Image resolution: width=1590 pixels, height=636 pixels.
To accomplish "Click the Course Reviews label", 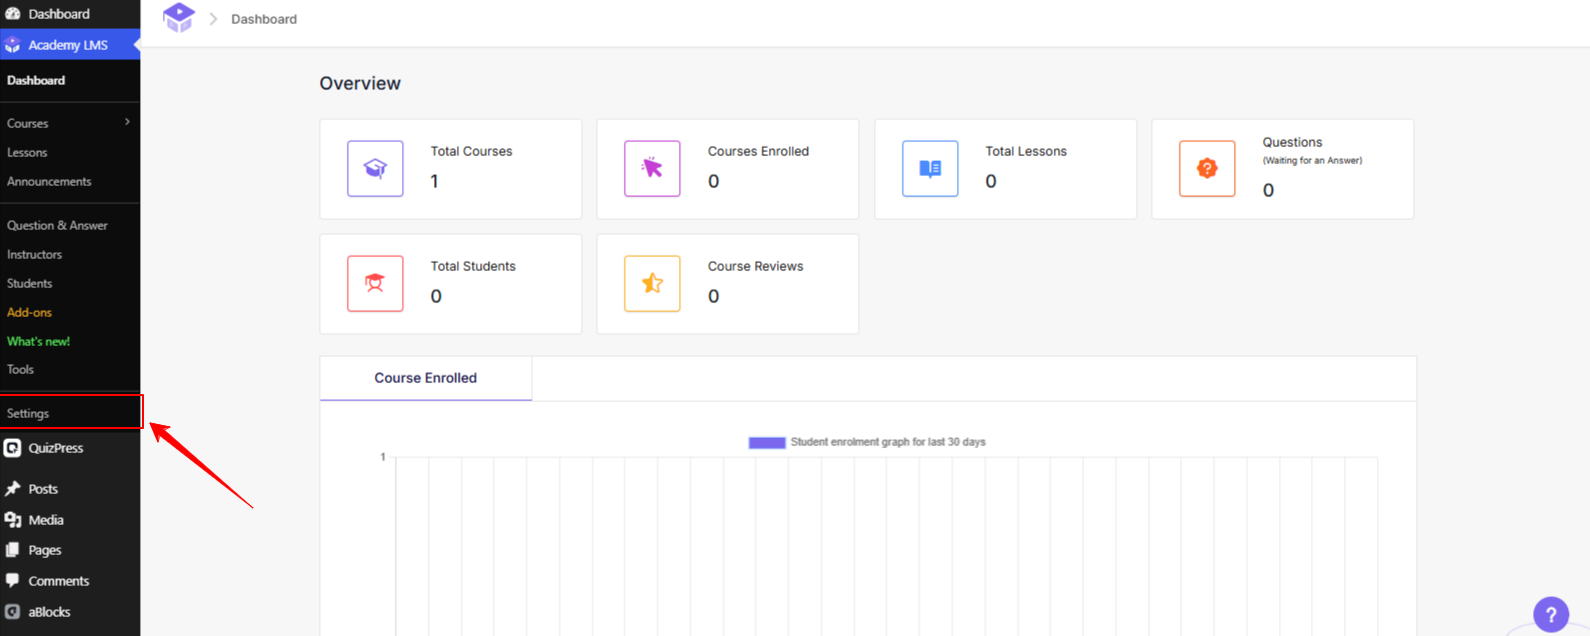I will [755, 267].
